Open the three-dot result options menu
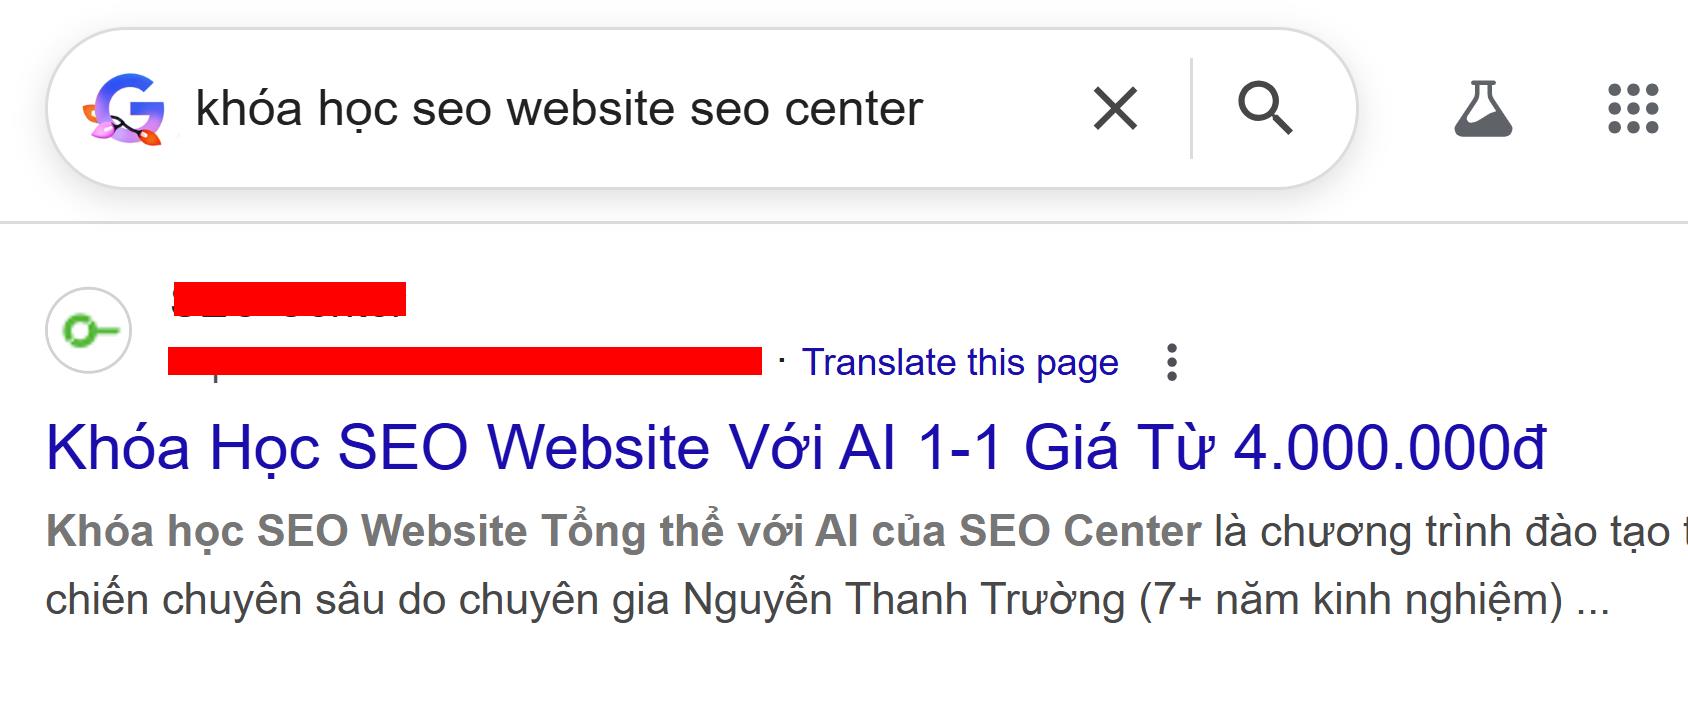 (1172, 362)
